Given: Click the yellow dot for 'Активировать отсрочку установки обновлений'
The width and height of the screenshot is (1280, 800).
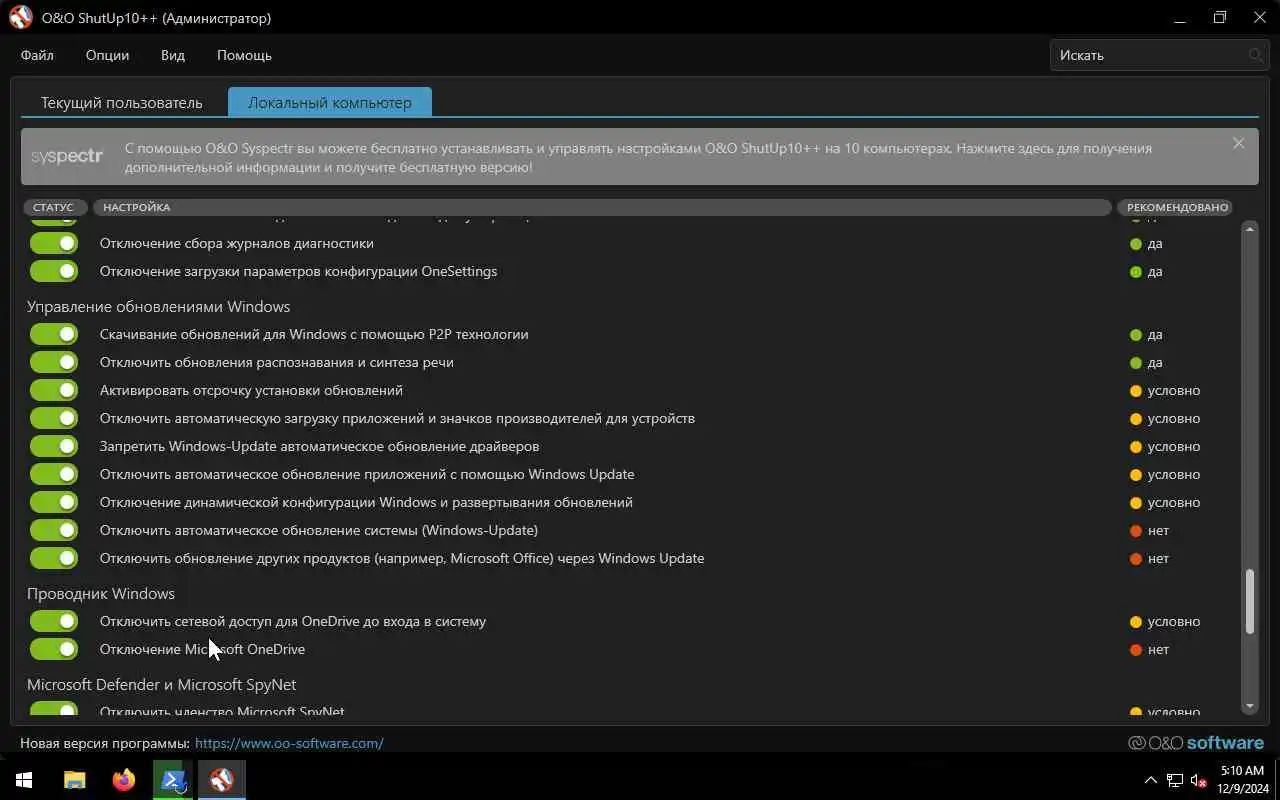Looking at the screenshot, I should tap(1135, 391).
